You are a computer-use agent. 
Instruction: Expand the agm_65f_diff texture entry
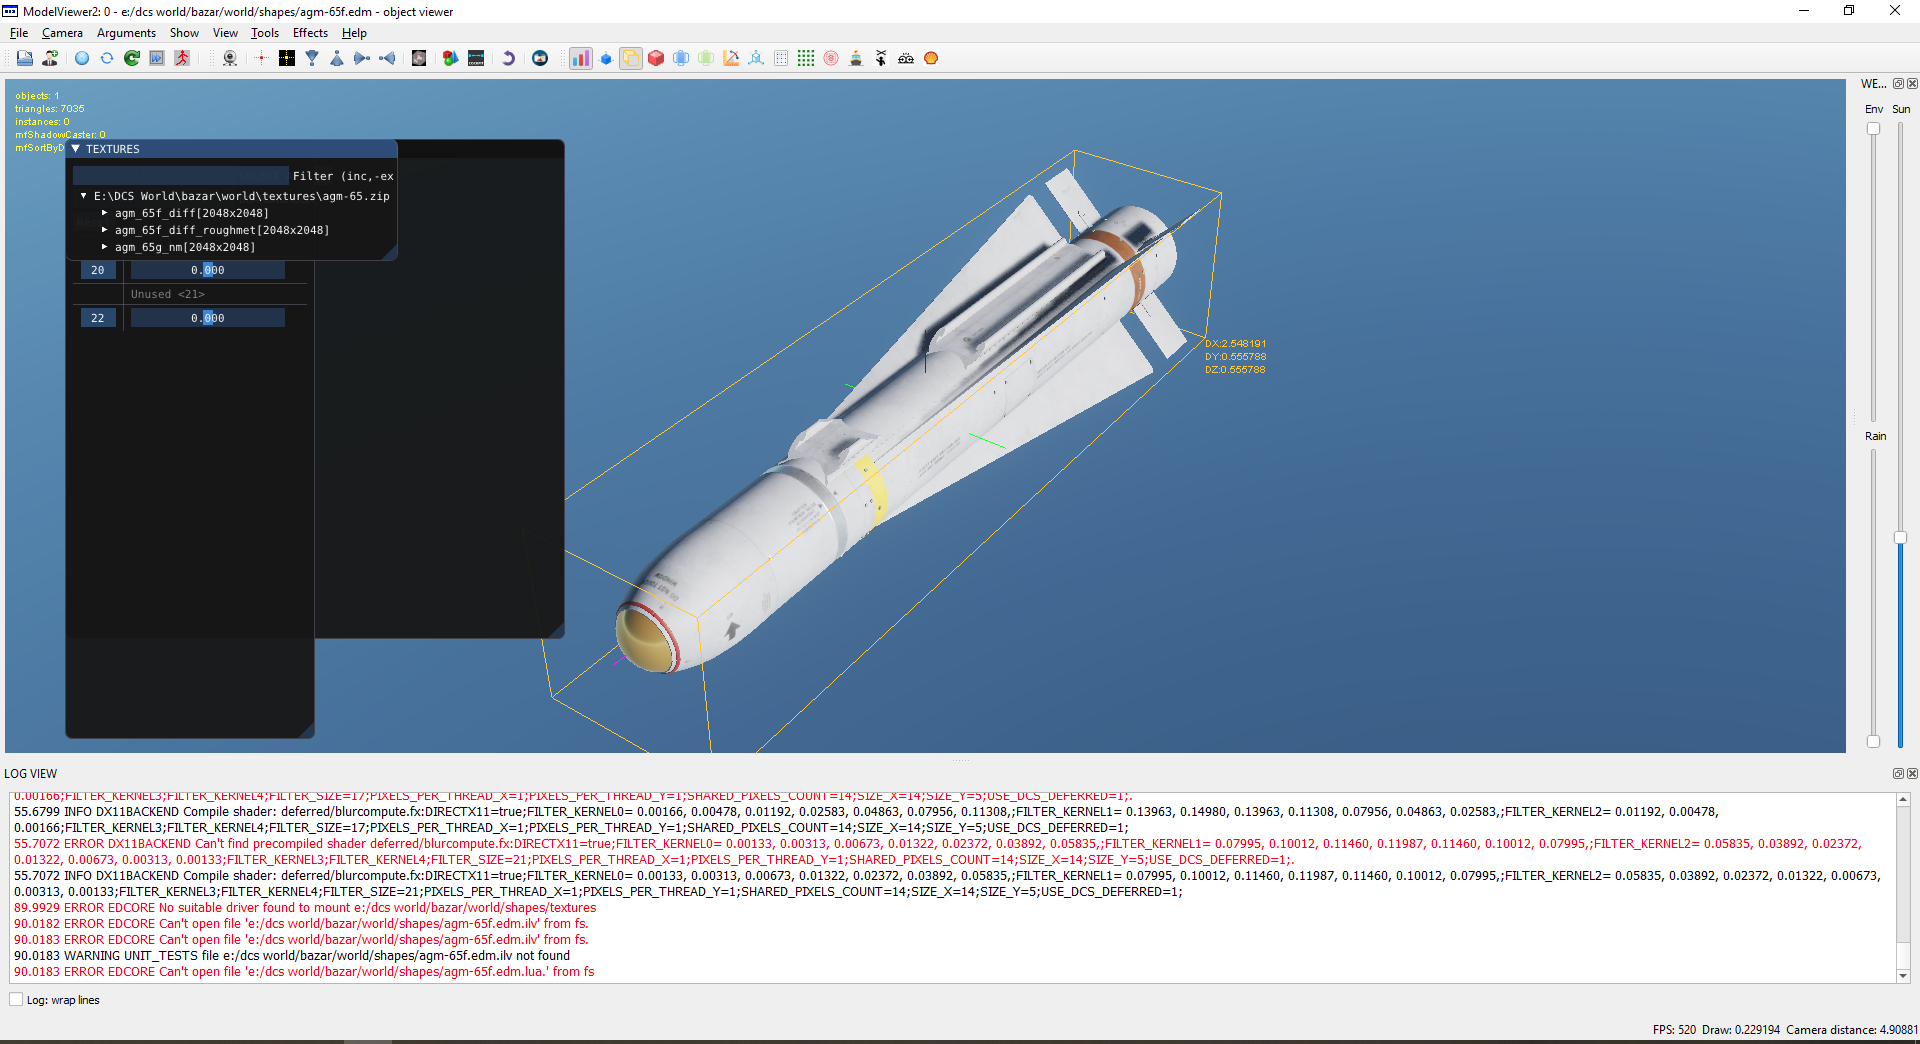pyautogui.click(x=104, y=213)
